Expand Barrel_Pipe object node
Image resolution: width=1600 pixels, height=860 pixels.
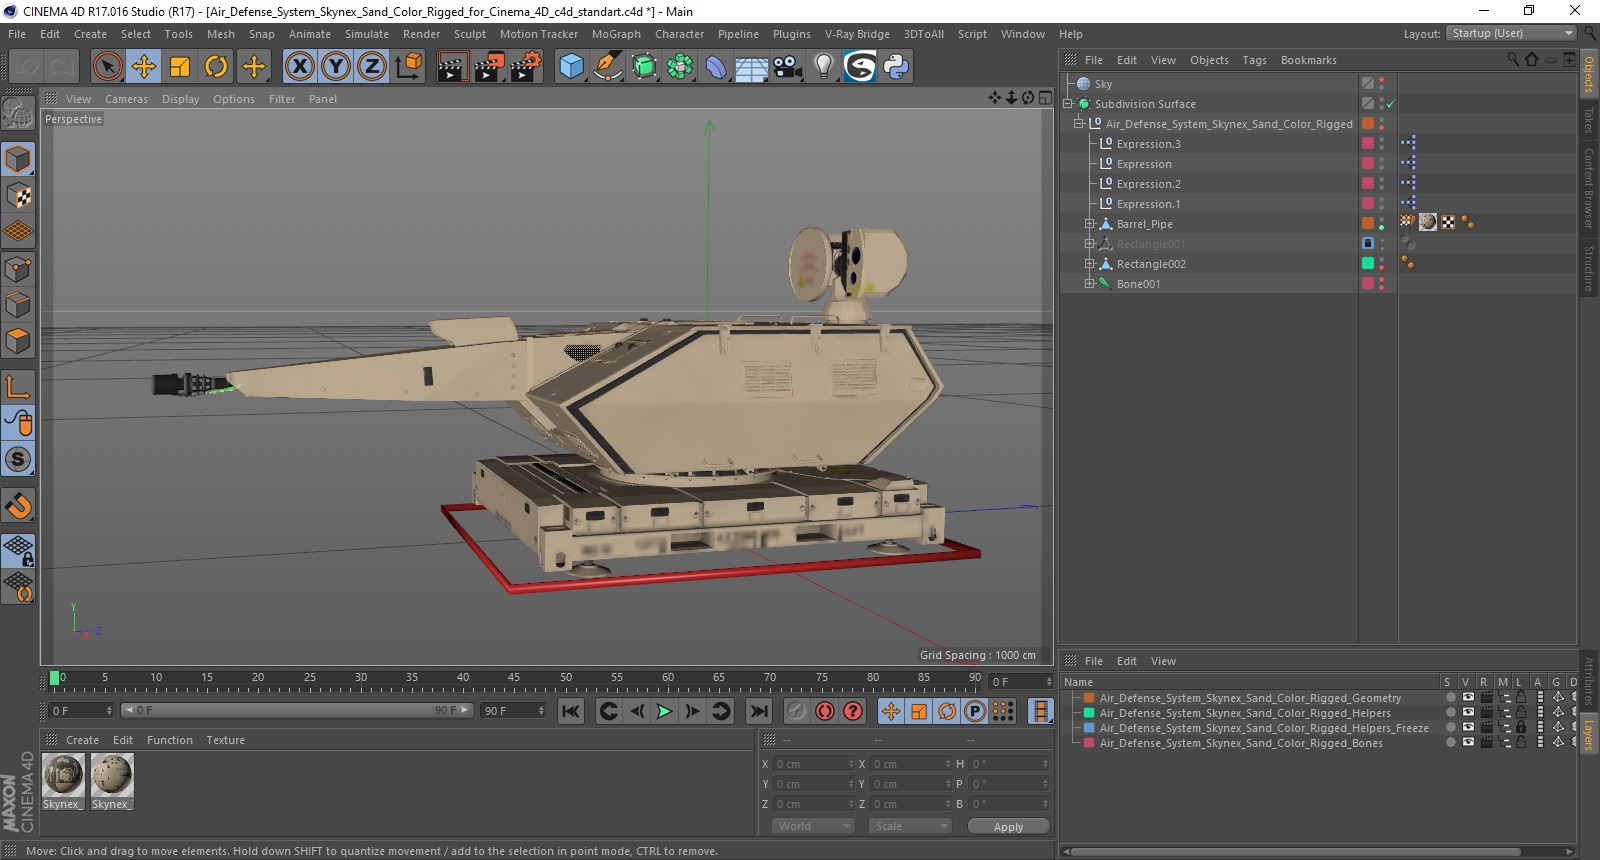[1090, 224]
